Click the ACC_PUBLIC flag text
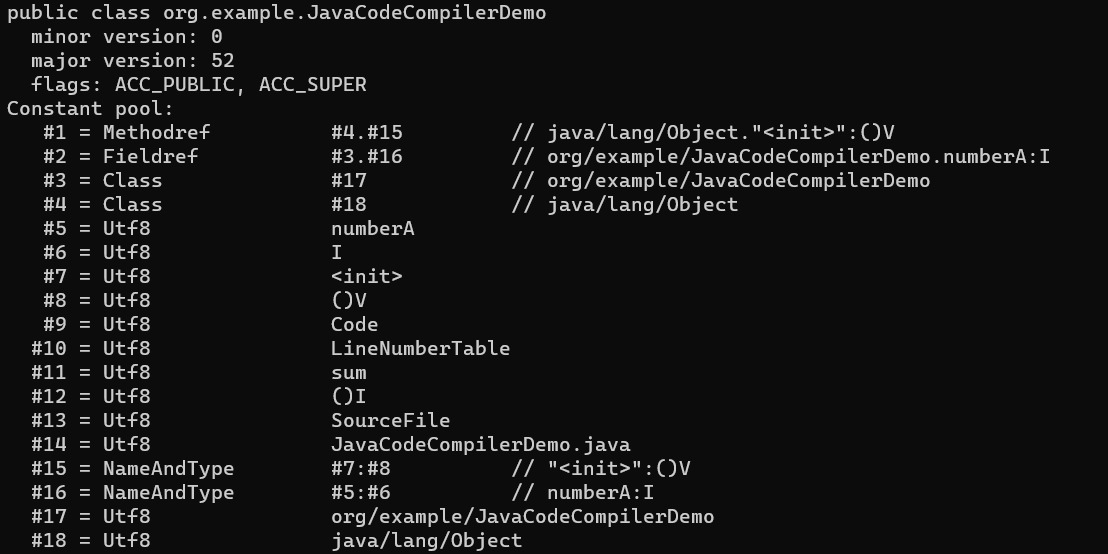The image size is (1108, 554). pyautogui.click(x=175, y=85)
